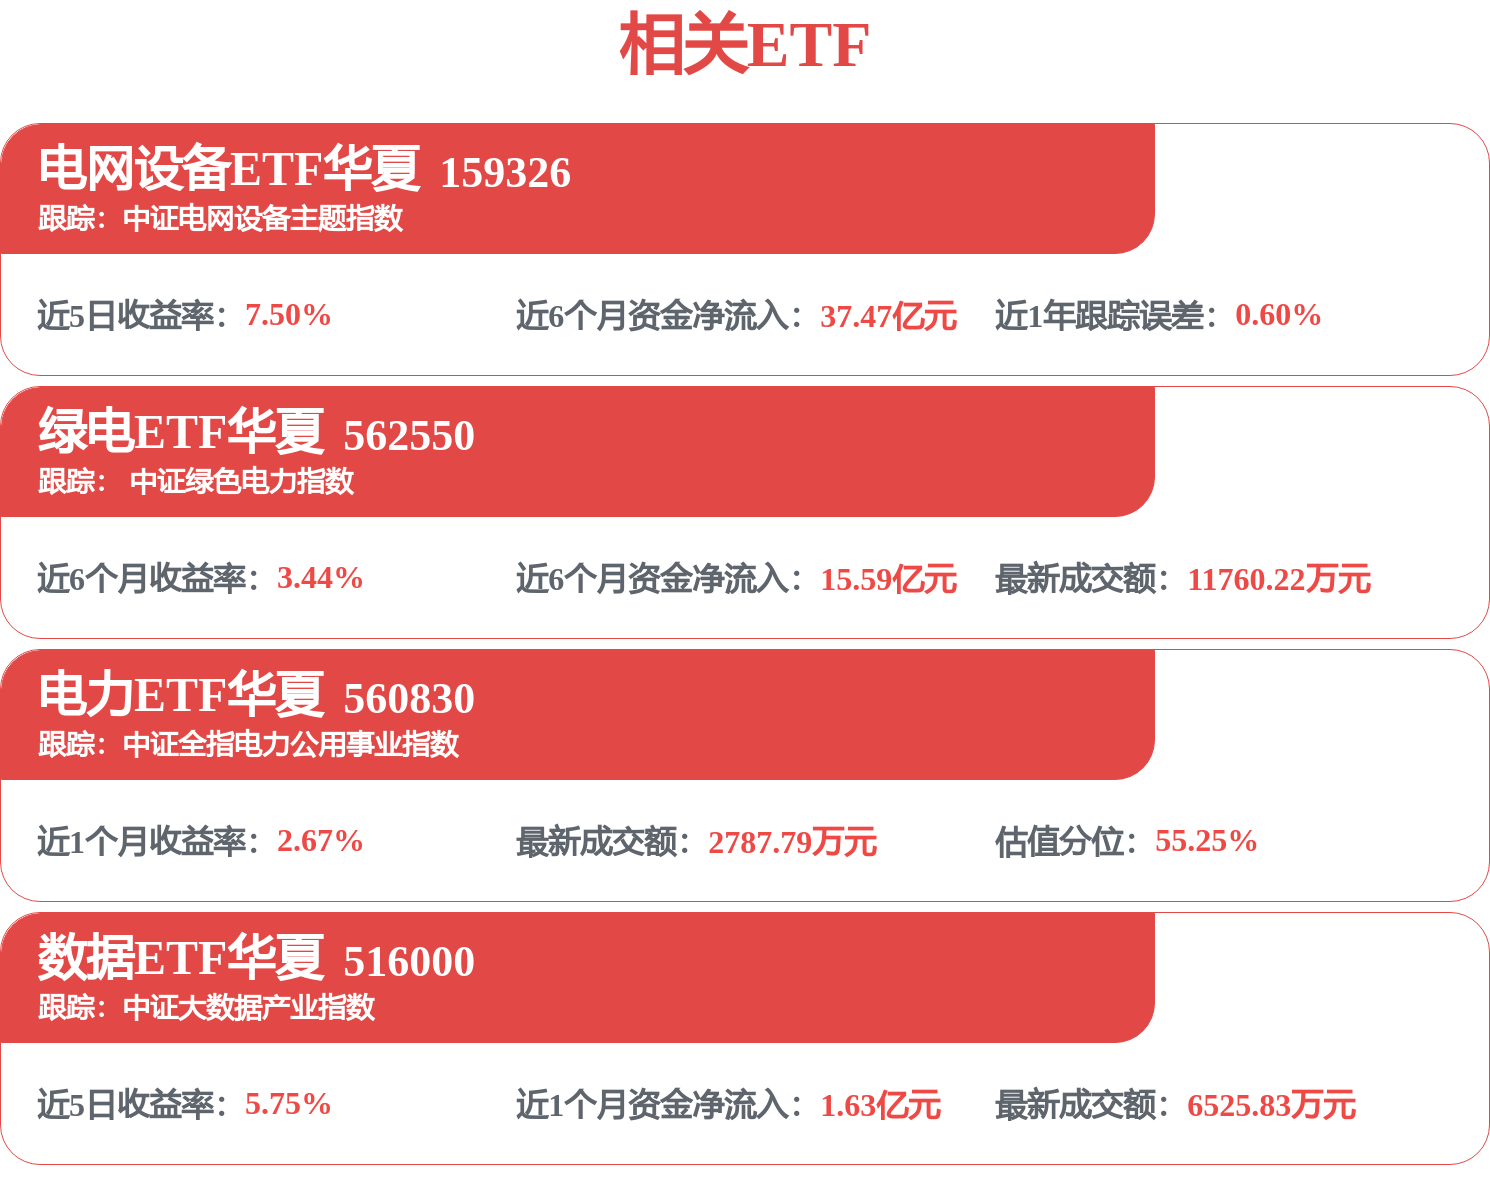Image resolution: width=1490 pixels, height=1180 pixels.
Task: Click the 37.47亿元 net inflow figure
Action: click(x=888, y=316)
